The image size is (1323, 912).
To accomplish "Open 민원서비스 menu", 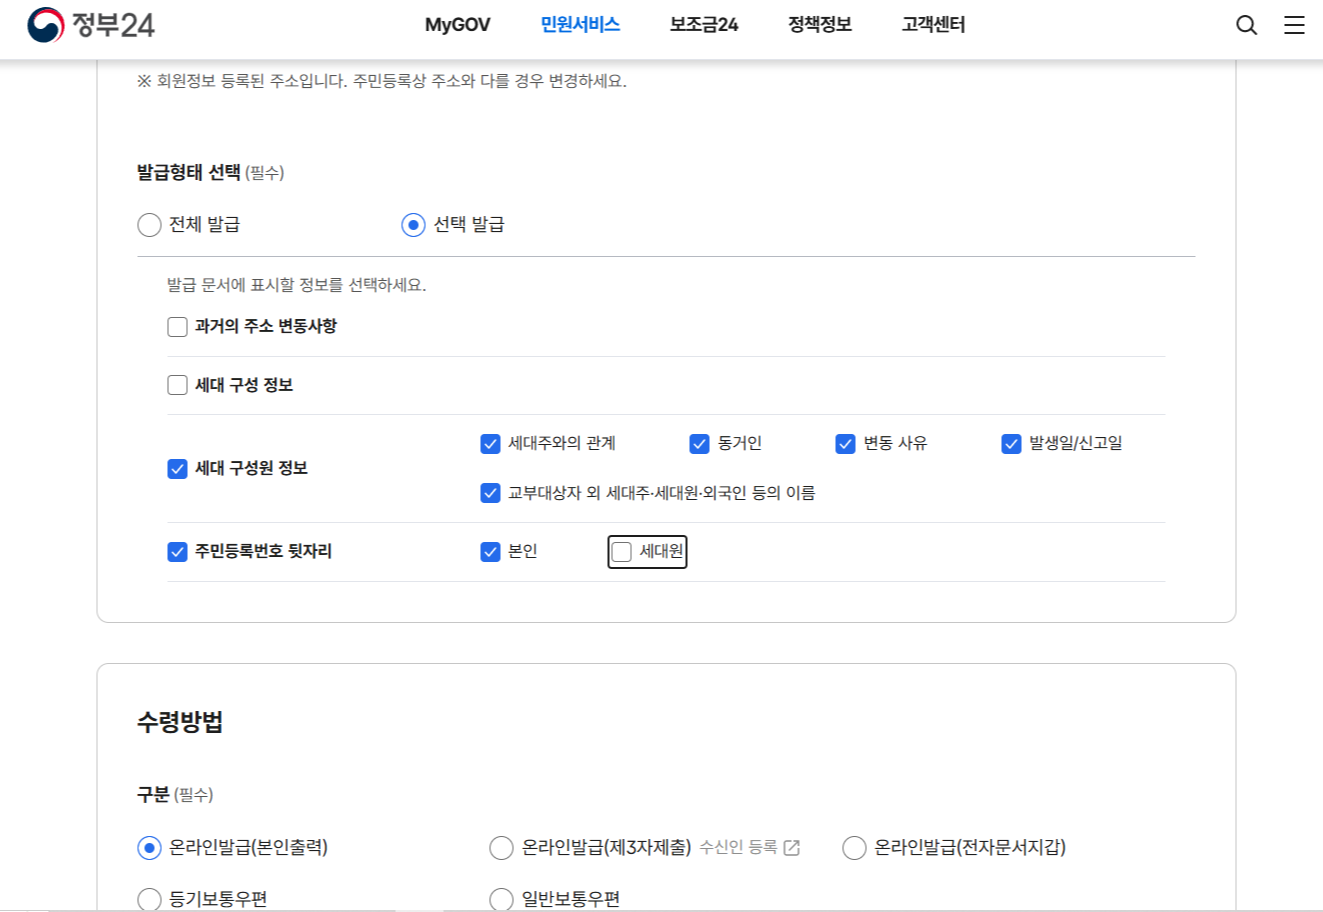I will (x=580, y=25).
